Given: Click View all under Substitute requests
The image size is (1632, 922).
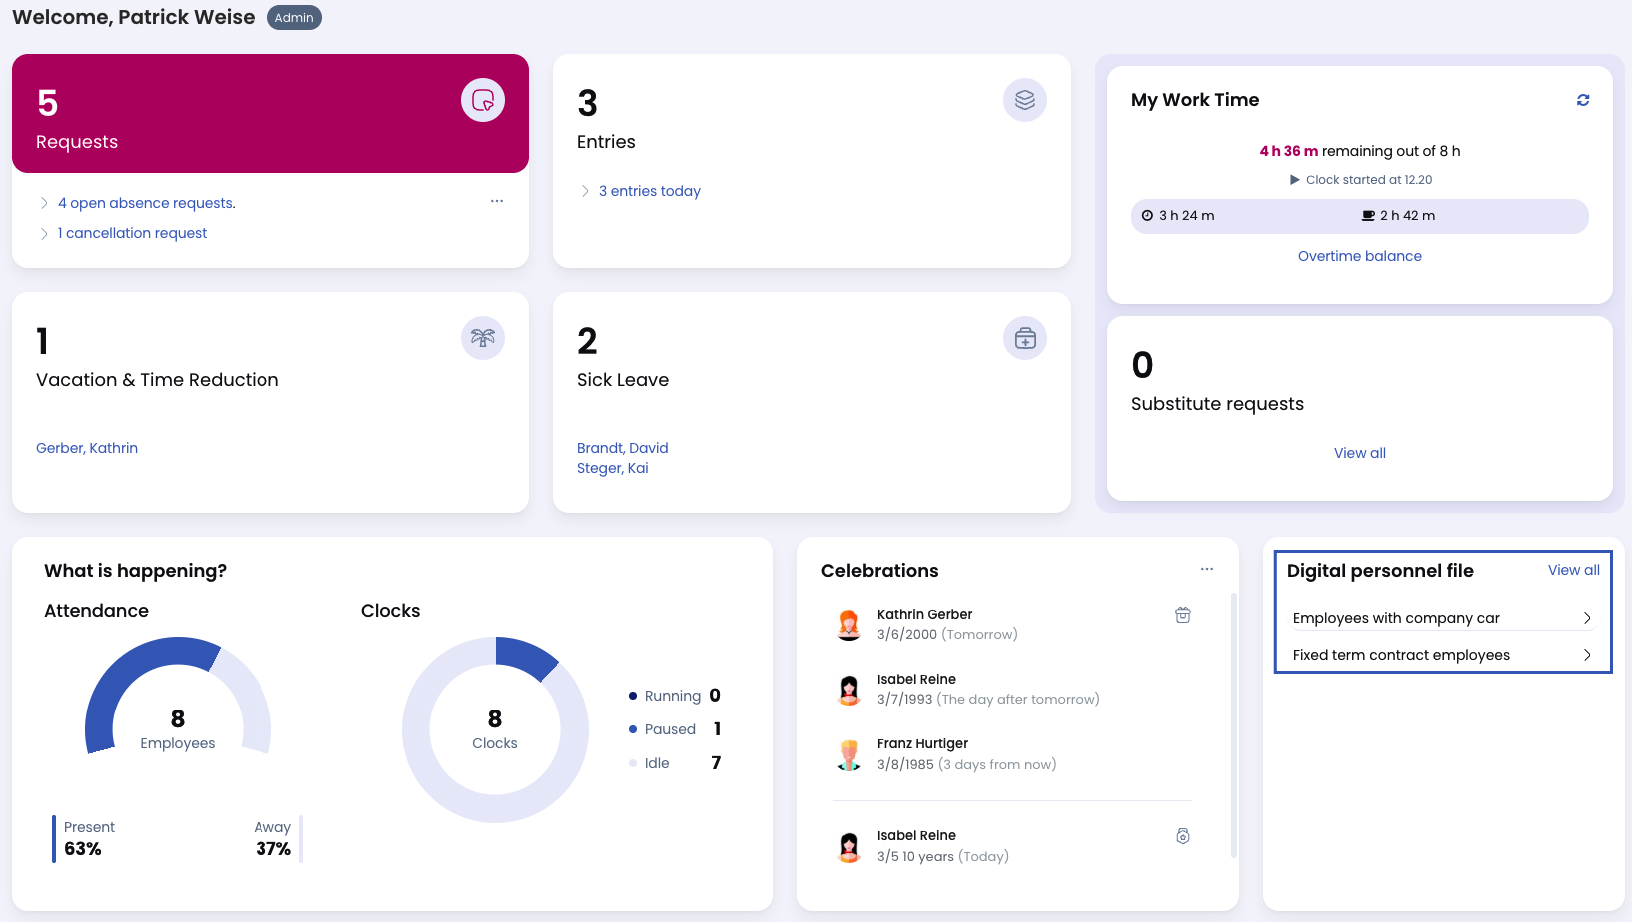Looking at the screenshot, I should pos(1359,453).
